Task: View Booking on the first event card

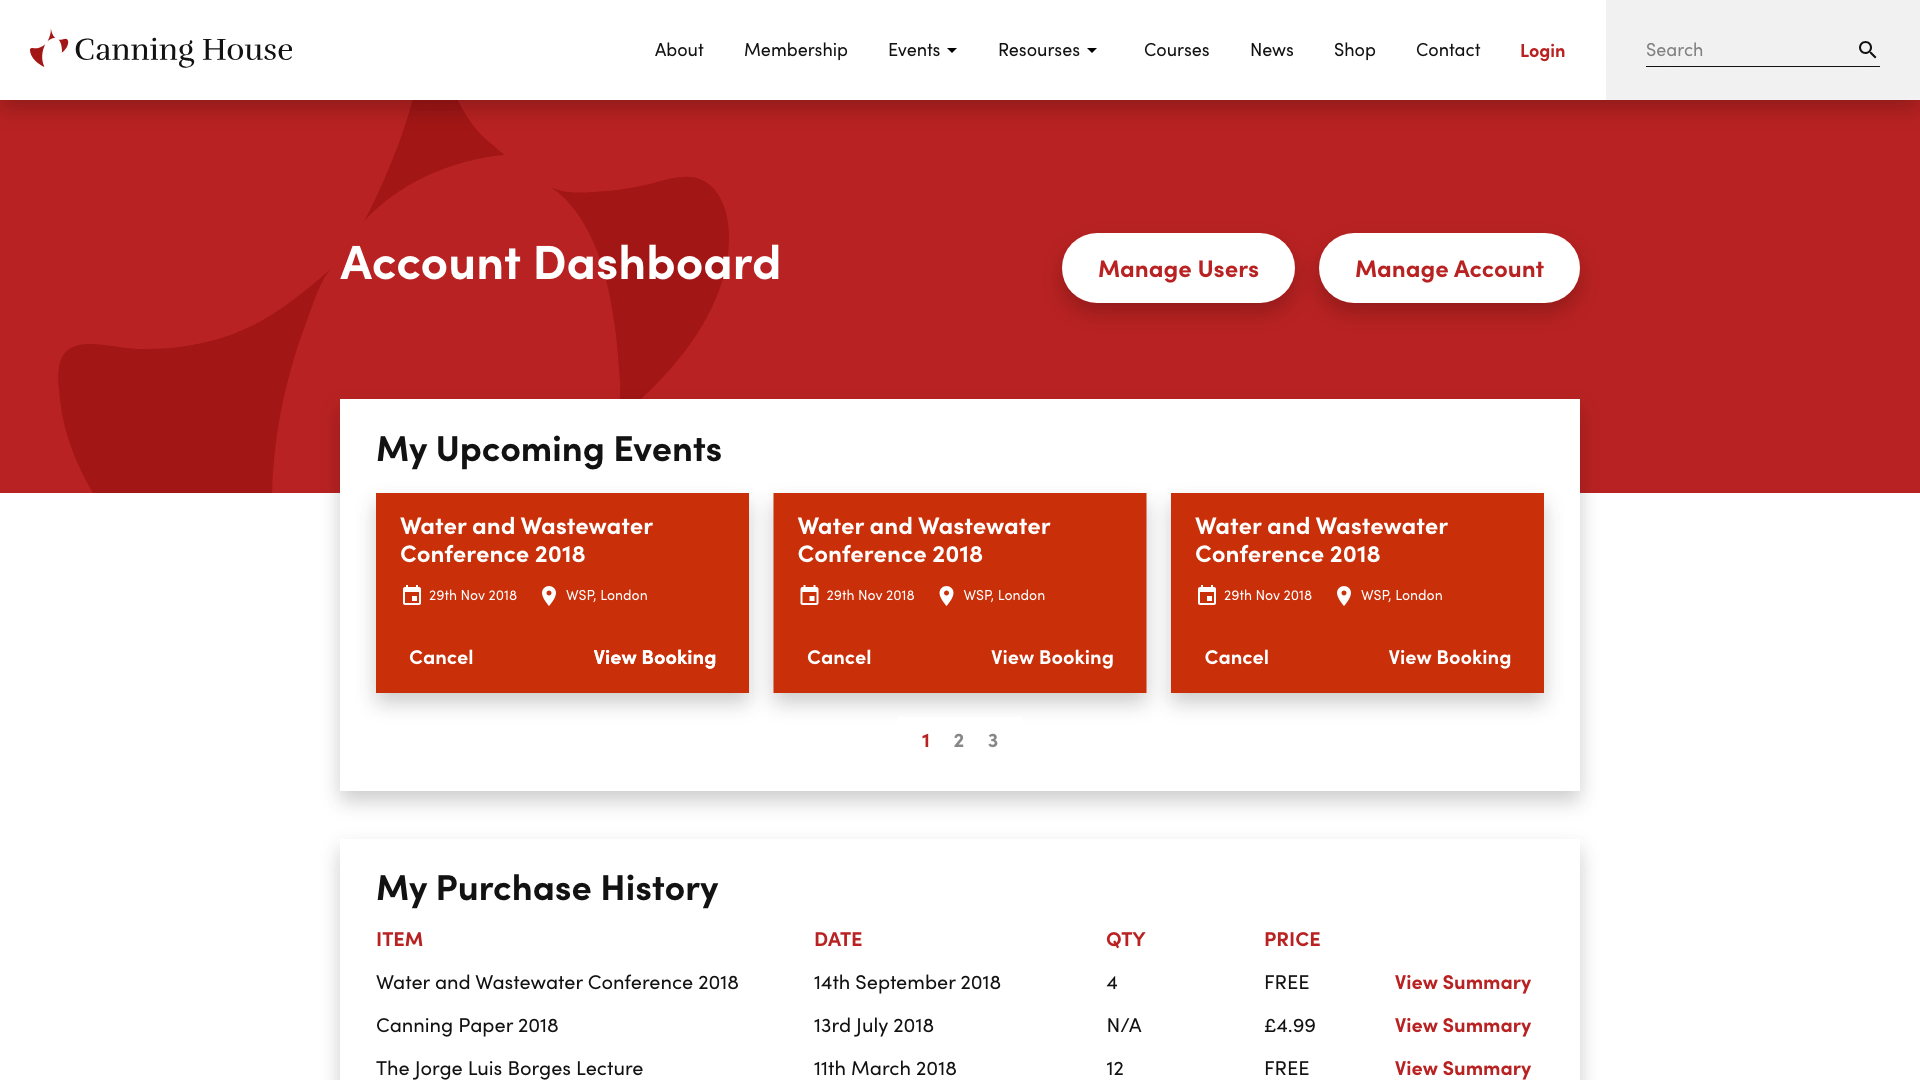Action: [x=655, y=657]
